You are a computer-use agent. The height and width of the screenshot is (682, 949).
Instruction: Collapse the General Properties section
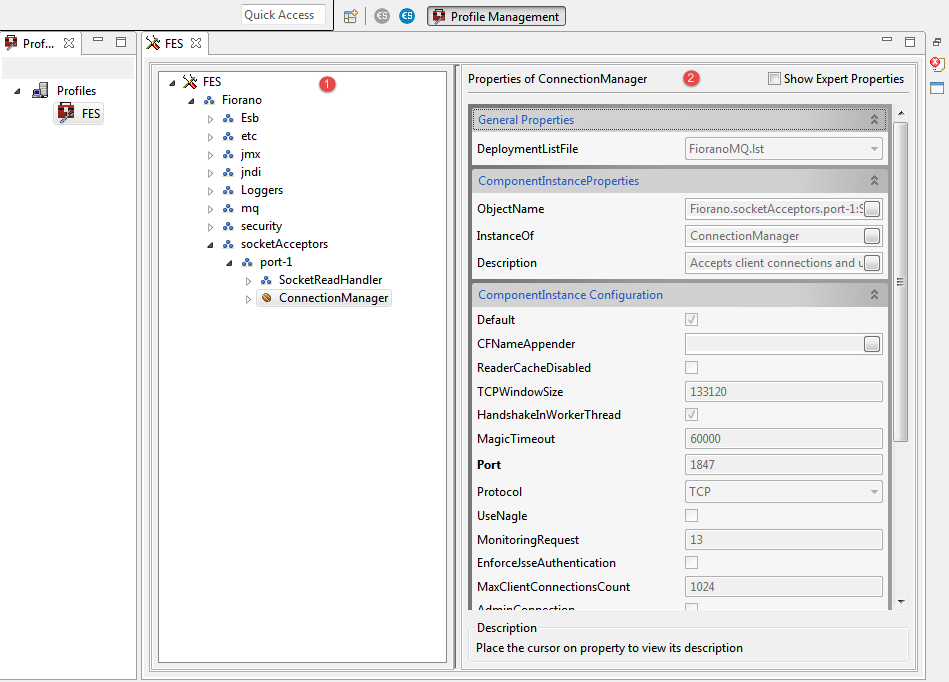(x=874, y=120)
